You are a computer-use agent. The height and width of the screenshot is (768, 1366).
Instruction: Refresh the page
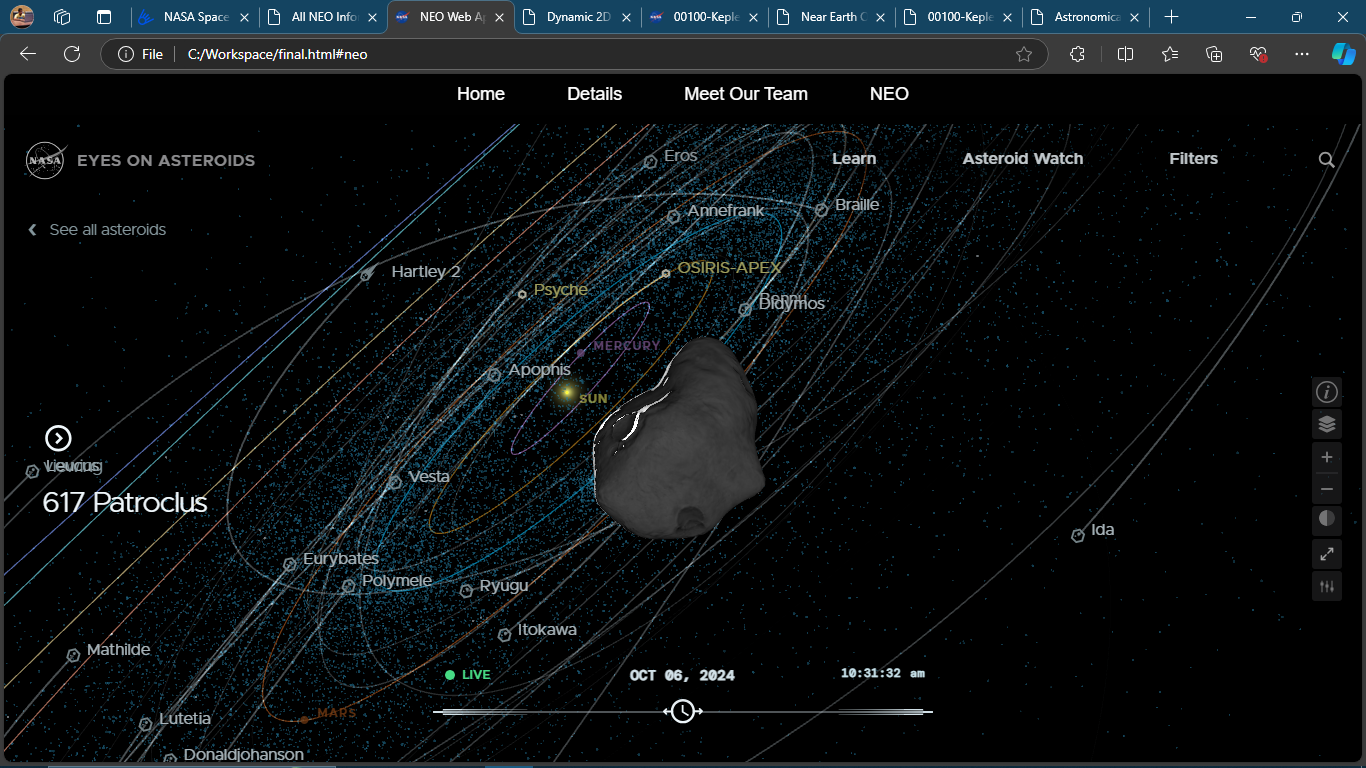click(x=72, y=54)
